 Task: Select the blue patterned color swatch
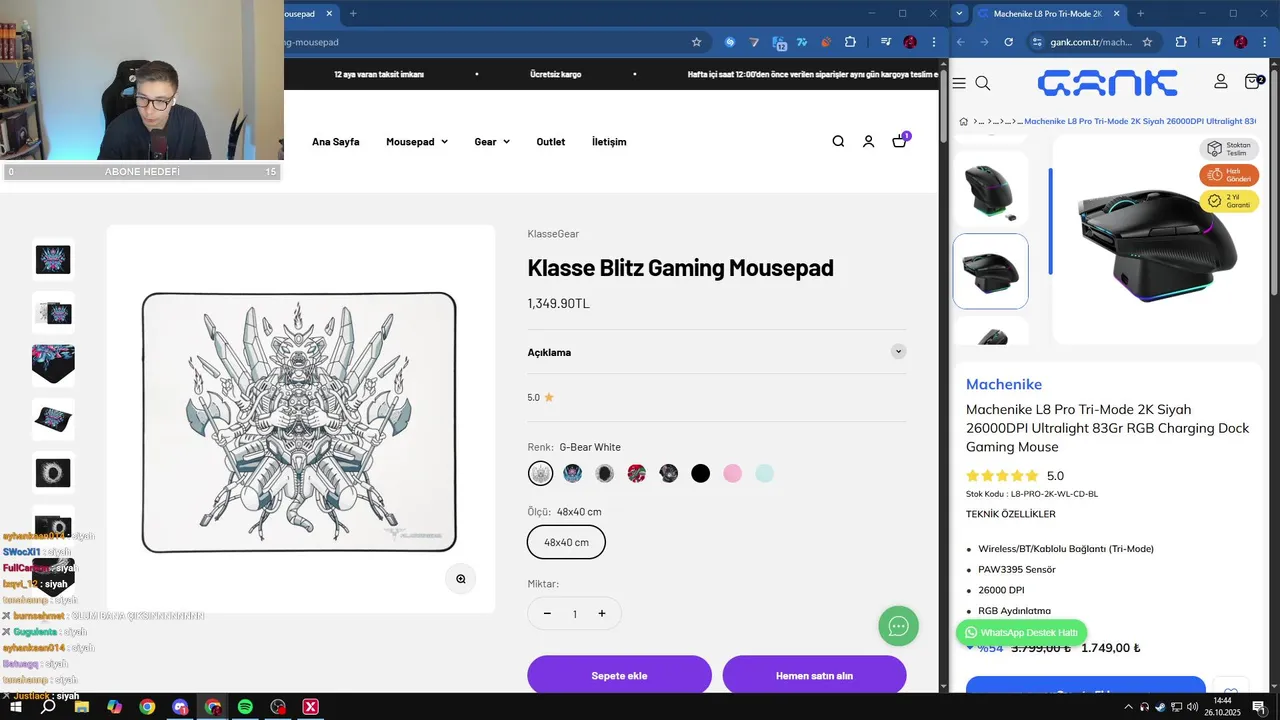(573, 474)
